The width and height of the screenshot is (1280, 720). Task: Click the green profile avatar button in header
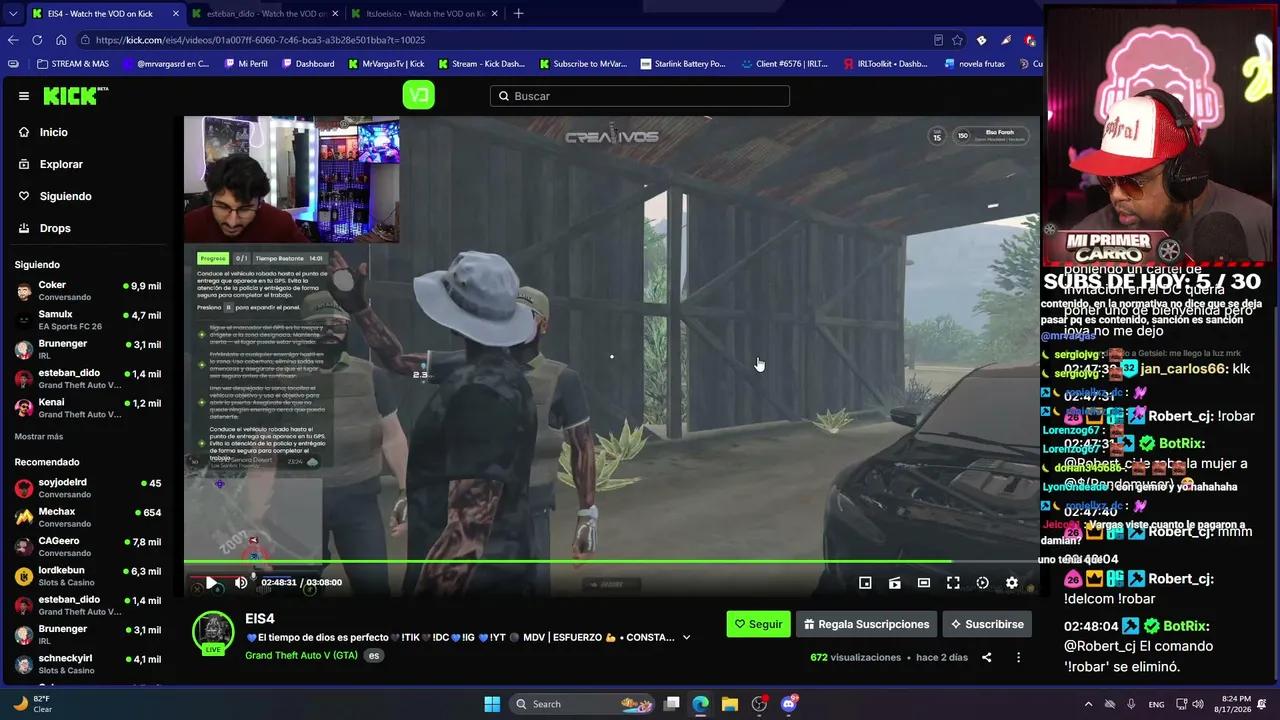point(418,96)
